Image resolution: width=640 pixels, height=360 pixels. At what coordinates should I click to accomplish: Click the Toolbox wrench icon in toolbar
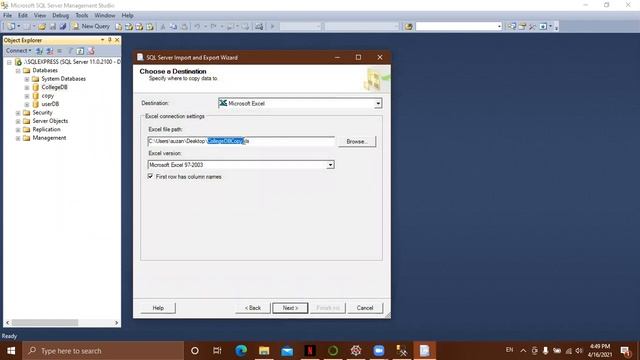pos(532,27)
